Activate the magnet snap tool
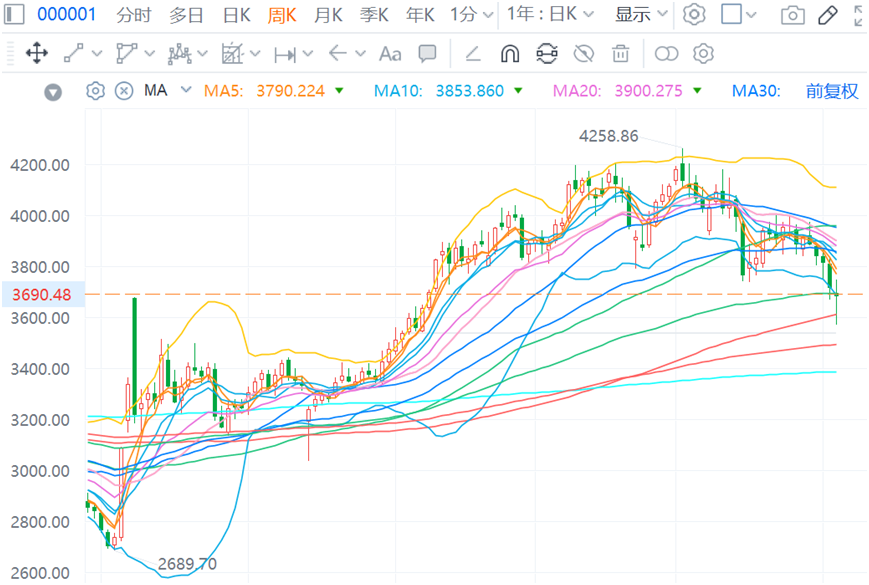The height and width of the screenshot is (585, 869). [x=509, y=54]
